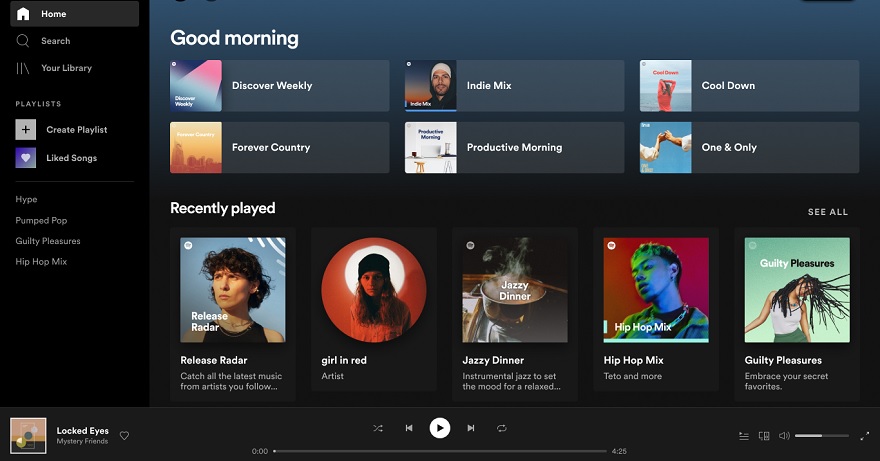Open the Jazzy Dinner card cover
880x461 pixels.
[515, 290]
